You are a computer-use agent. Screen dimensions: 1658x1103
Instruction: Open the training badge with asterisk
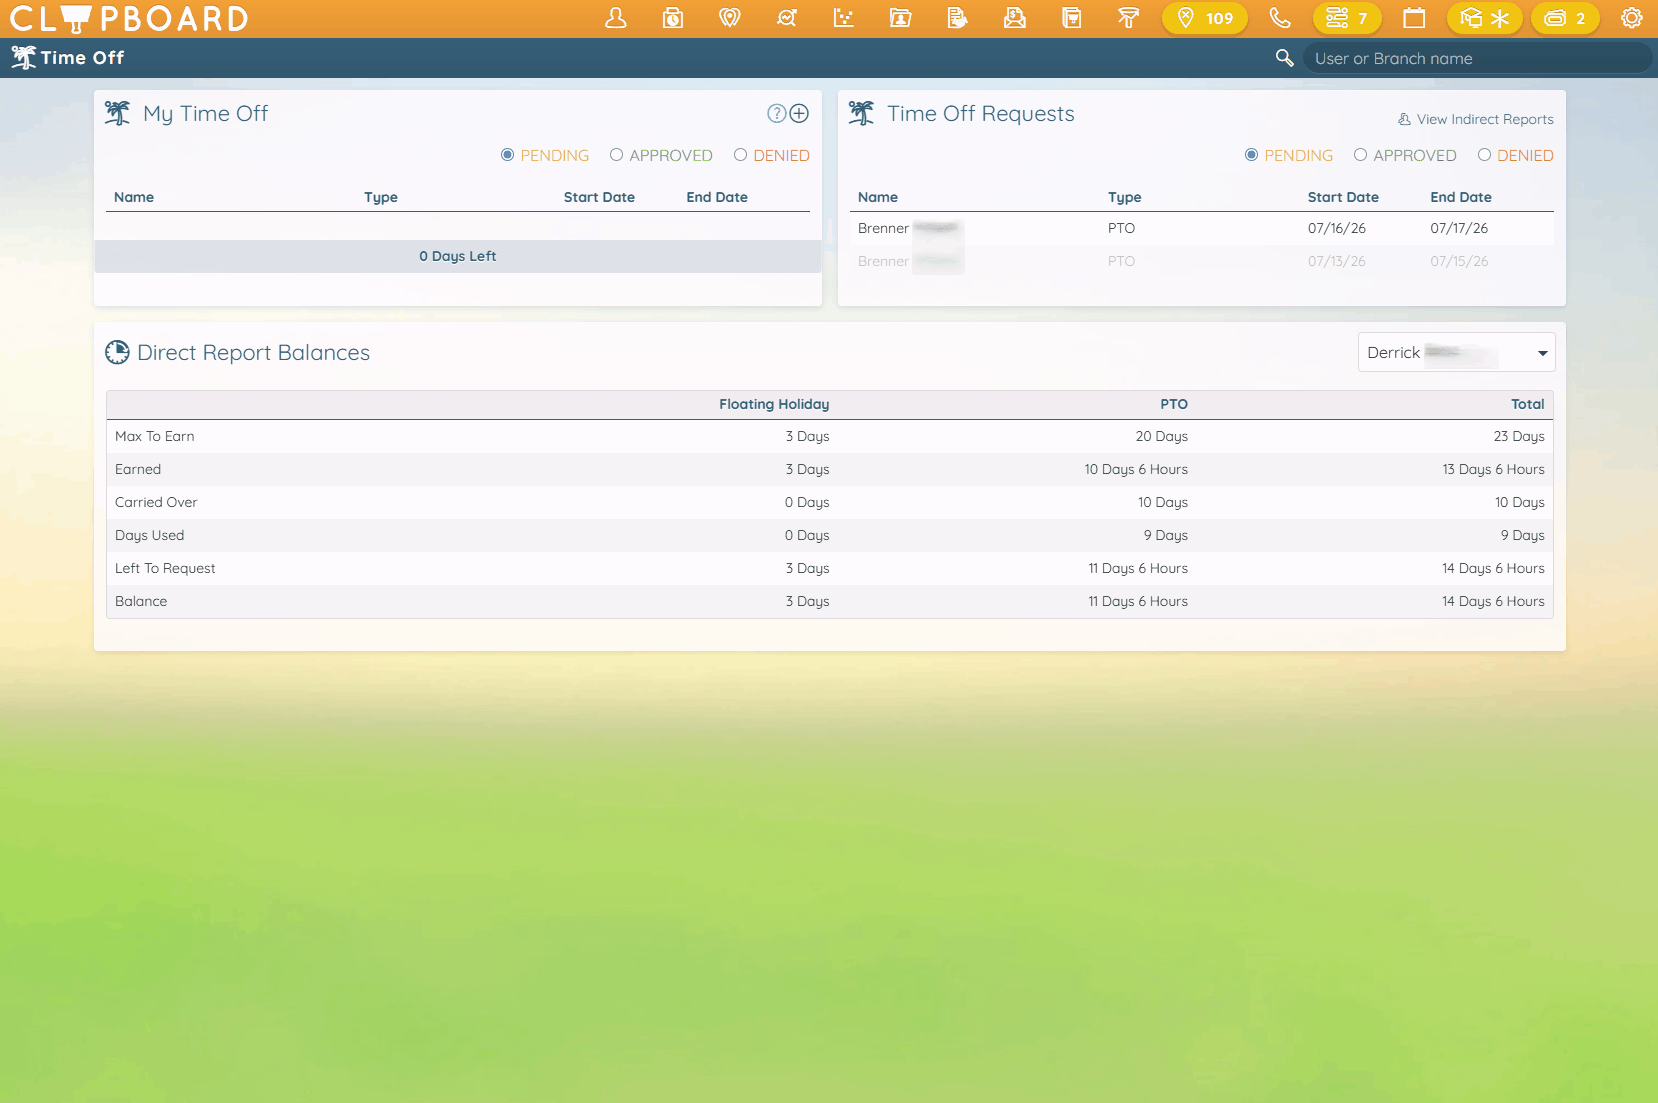pos(1485,18)
